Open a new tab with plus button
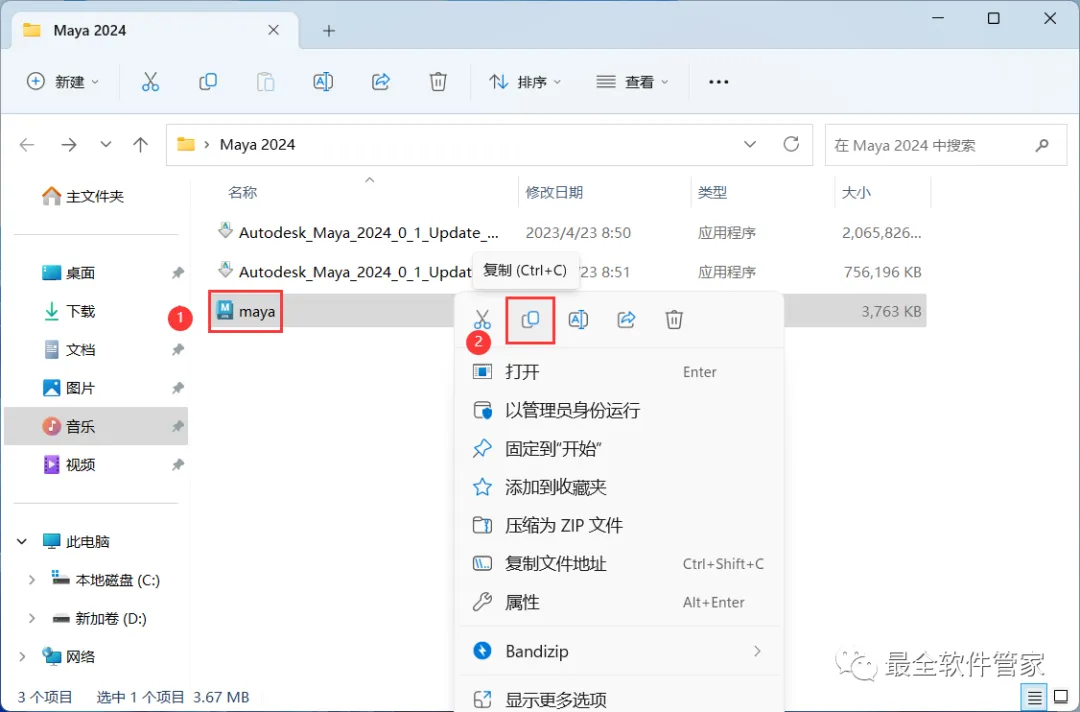This screenshot has height=712, width=1080. (329, 31)
